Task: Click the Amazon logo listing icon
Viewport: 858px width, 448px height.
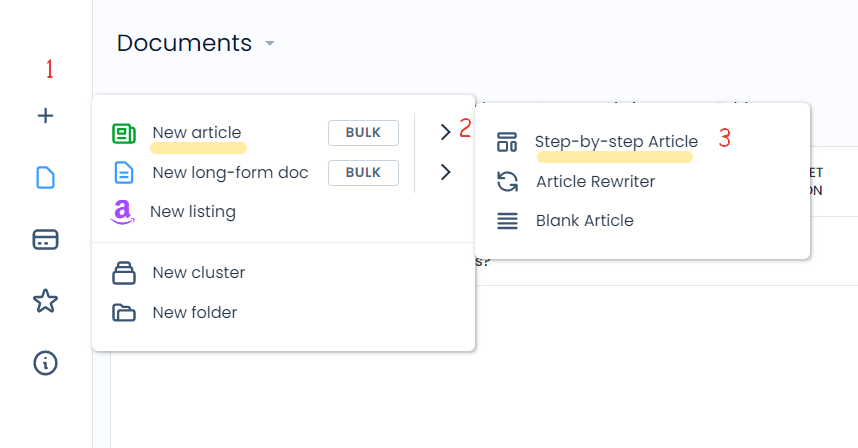Action: pos(123,212)
